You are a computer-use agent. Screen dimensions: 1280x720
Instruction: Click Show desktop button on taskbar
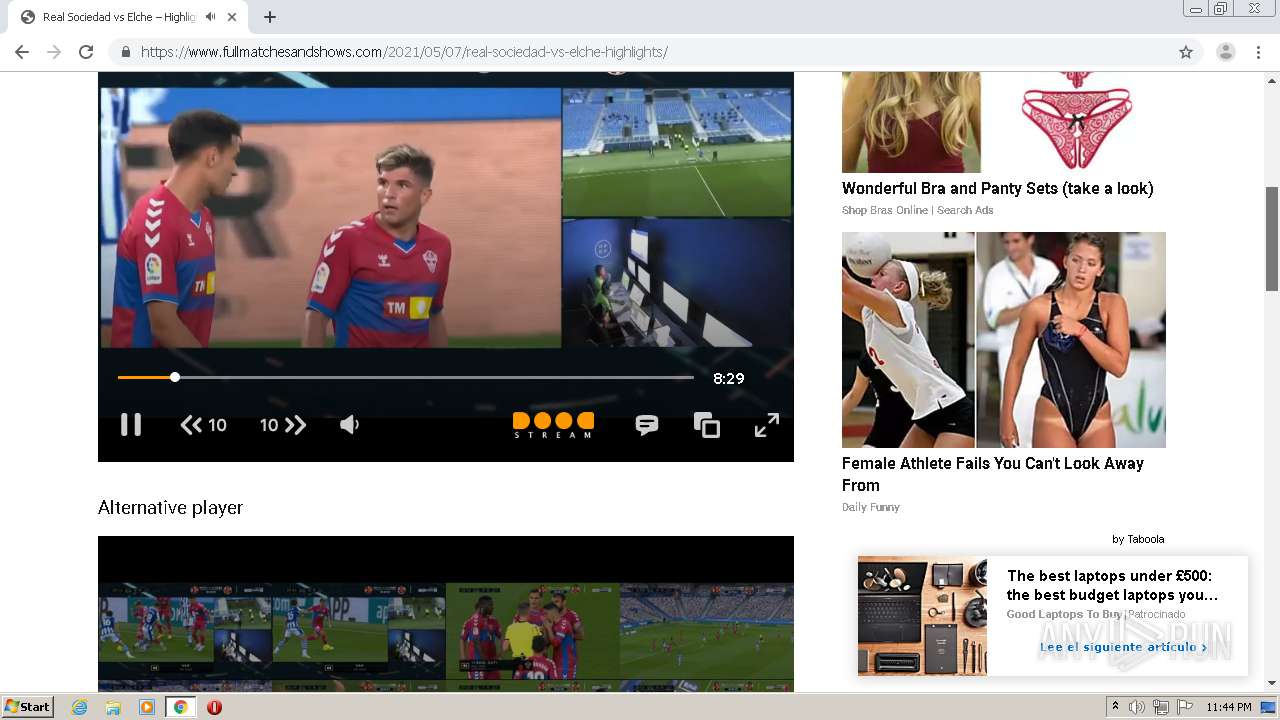(1269, 707)
